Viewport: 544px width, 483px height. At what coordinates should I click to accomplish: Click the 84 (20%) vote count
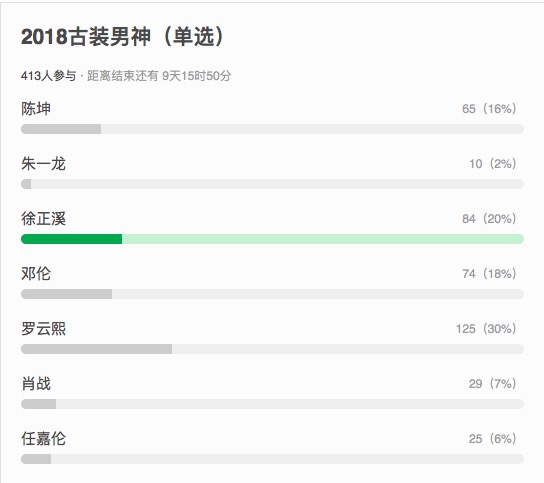(489, 219)
